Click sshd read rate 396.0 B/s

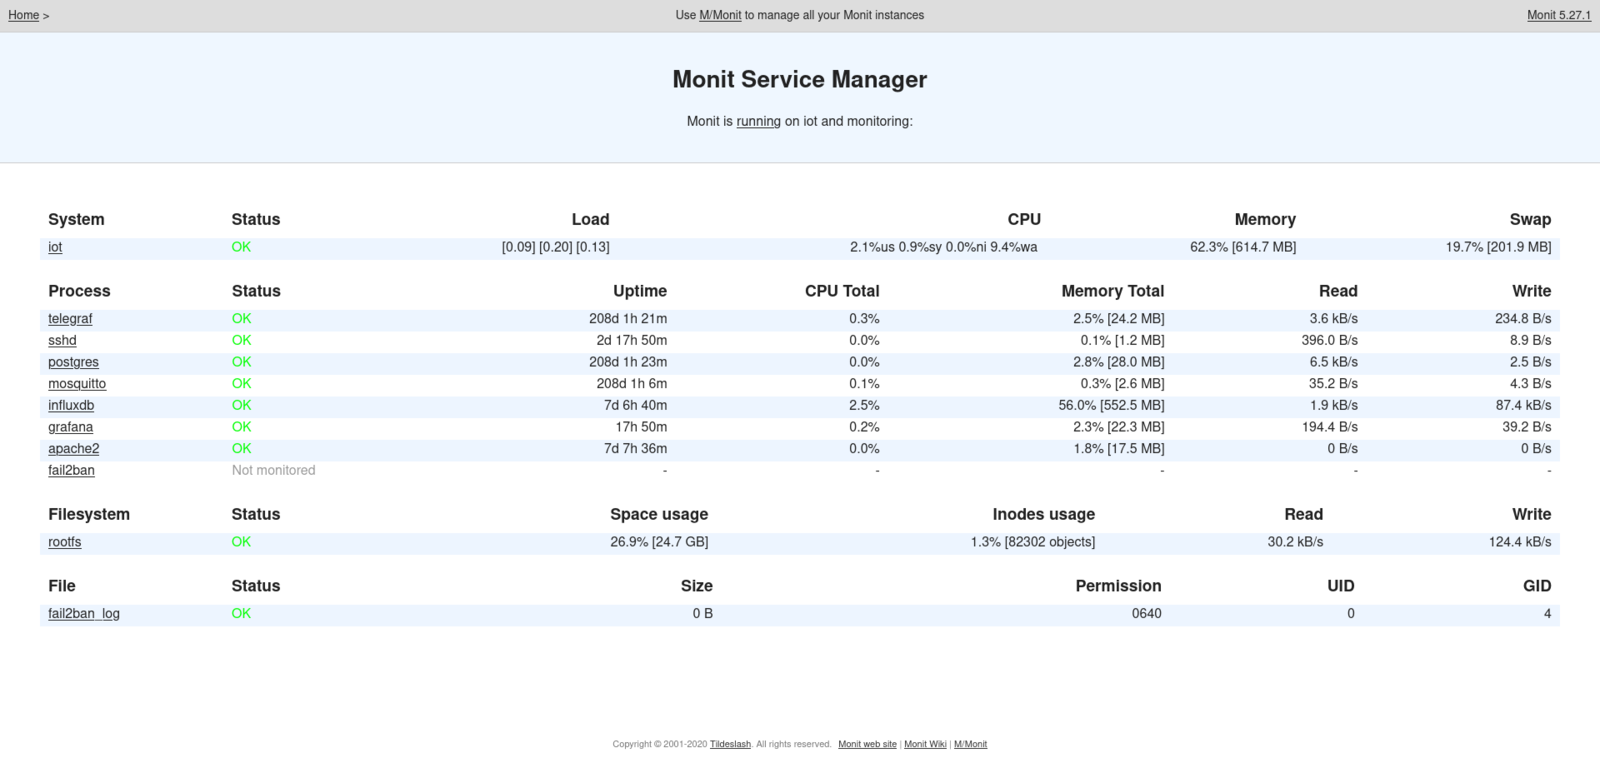(x=1330, y=340)
